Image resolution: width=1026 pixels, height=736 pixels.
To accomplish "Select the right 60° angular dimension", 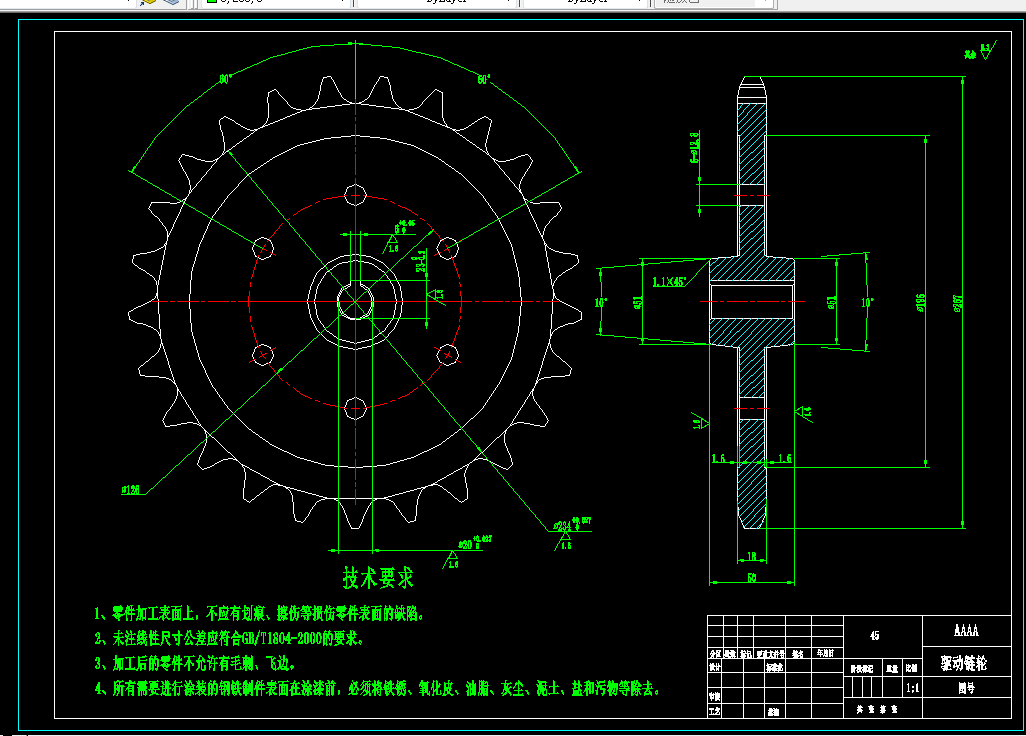I will click(484, 79).
